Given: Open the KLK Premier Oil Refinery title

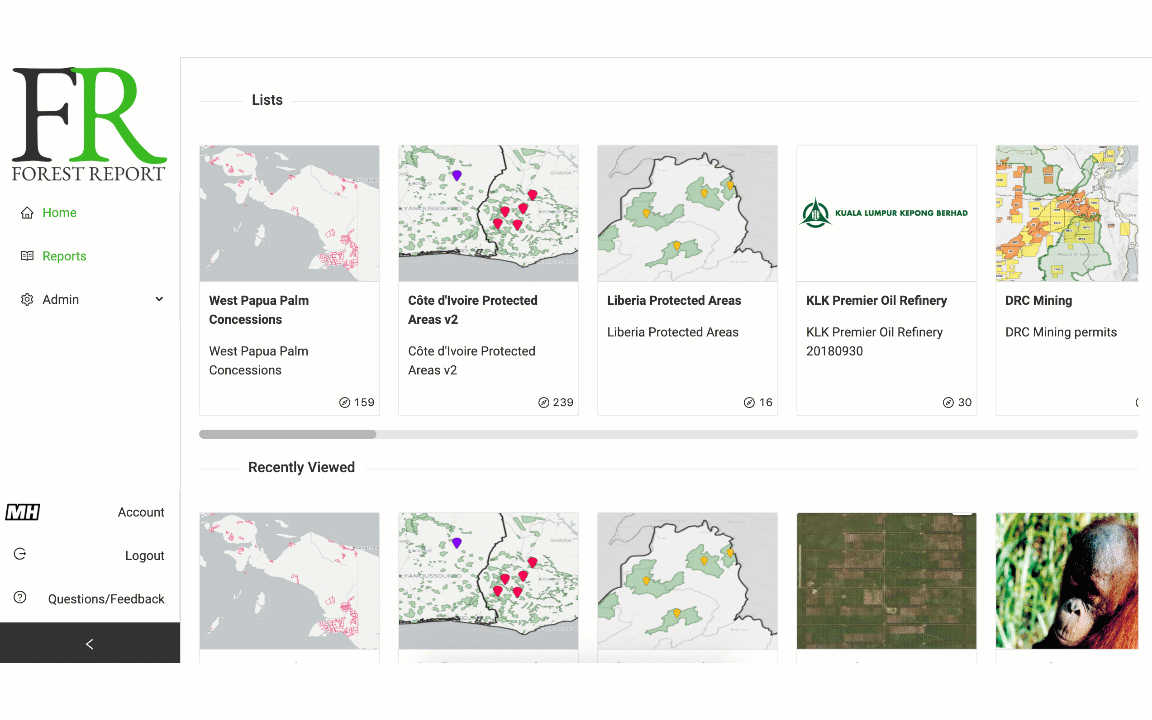Looking at the screenshot, I should tap(876, 300).
